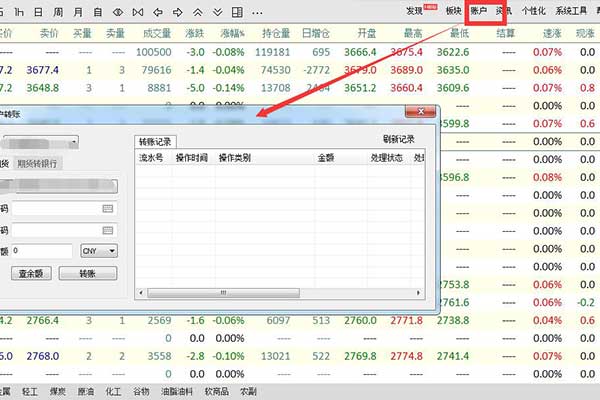Open the 系统工具 menu
The height and width of the screenshot is (400, 600).
(571, 11)
